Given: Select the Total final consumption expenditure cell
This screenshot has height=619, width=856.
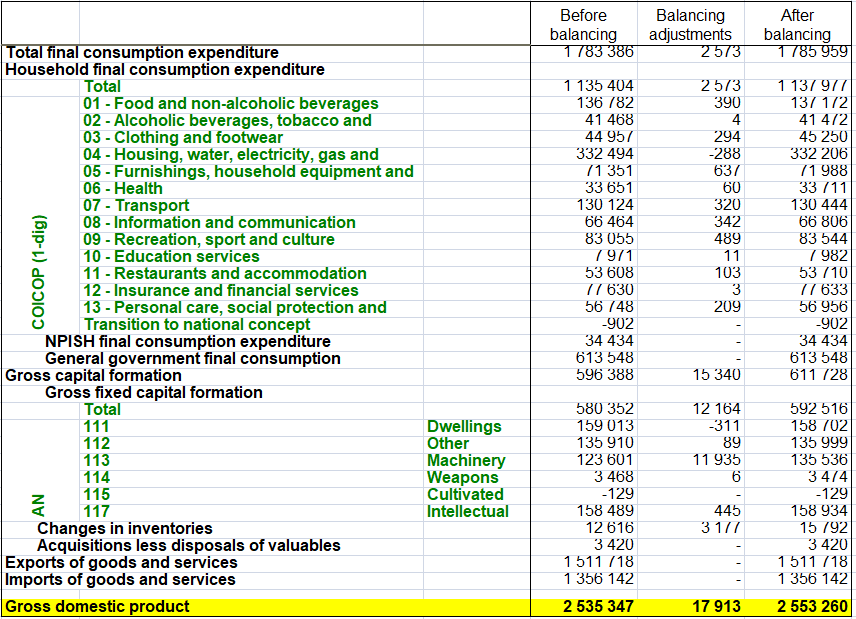Looking at the screenshot, I should [142, 52].
